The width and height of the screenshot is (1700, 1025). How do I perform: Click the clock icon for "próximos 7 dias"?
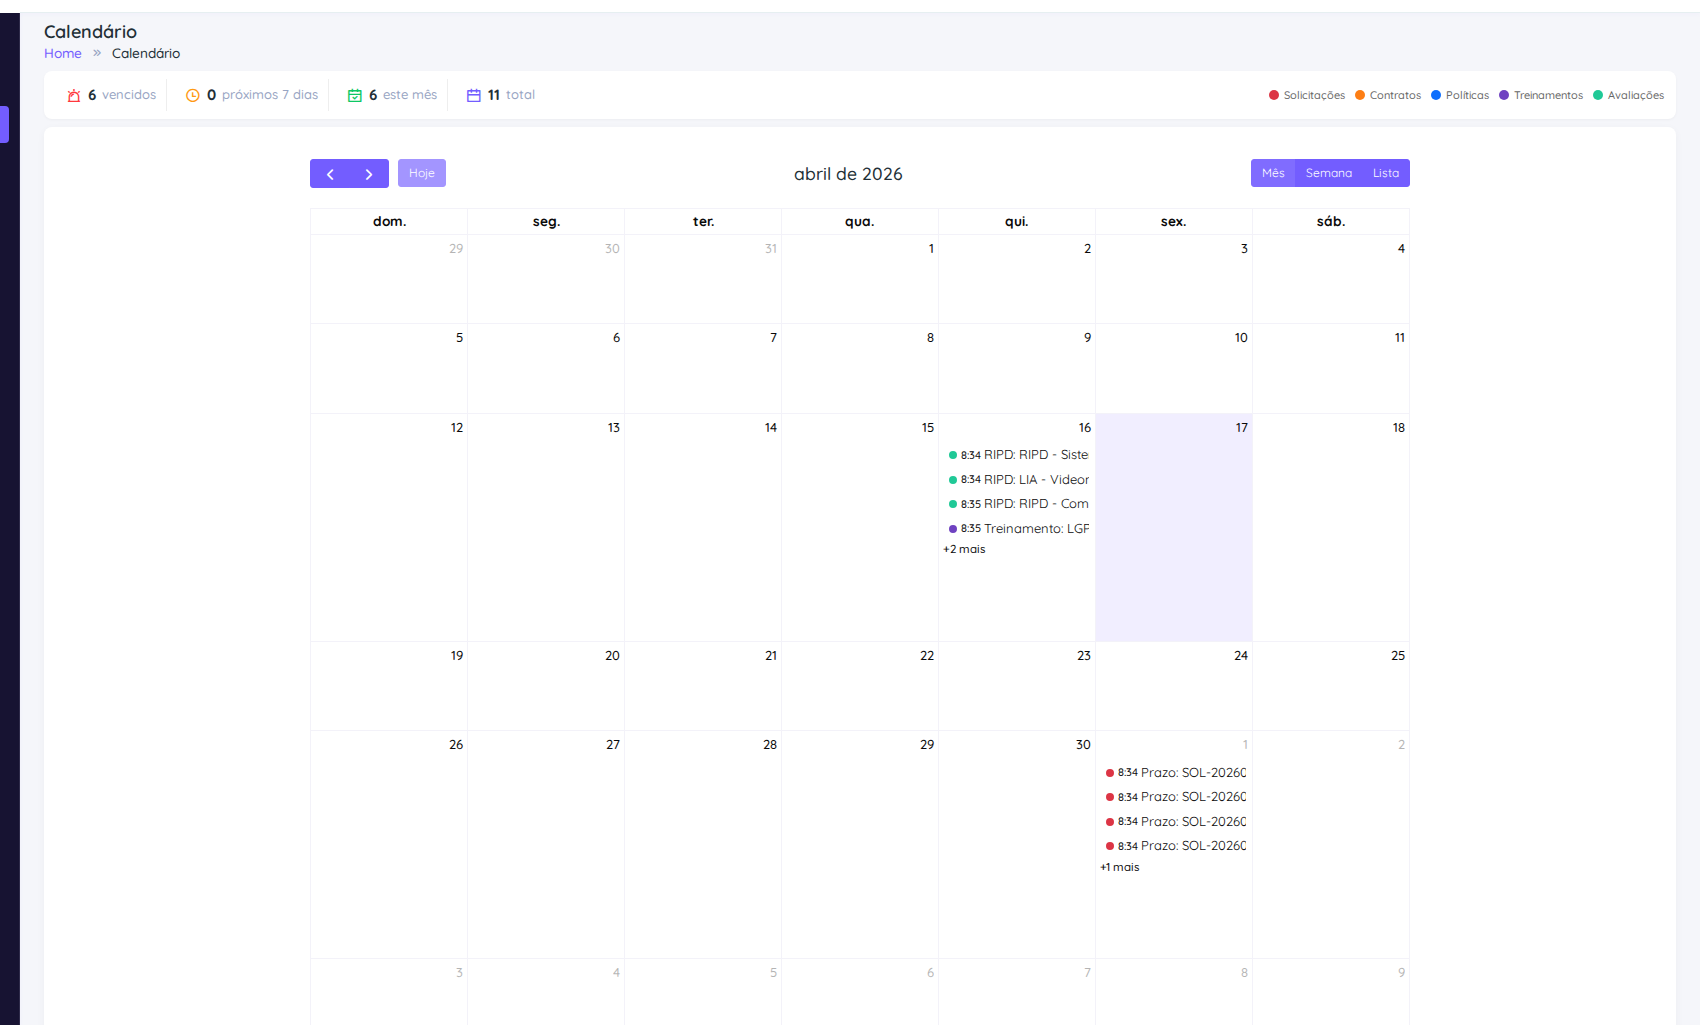tap(192, 94)
